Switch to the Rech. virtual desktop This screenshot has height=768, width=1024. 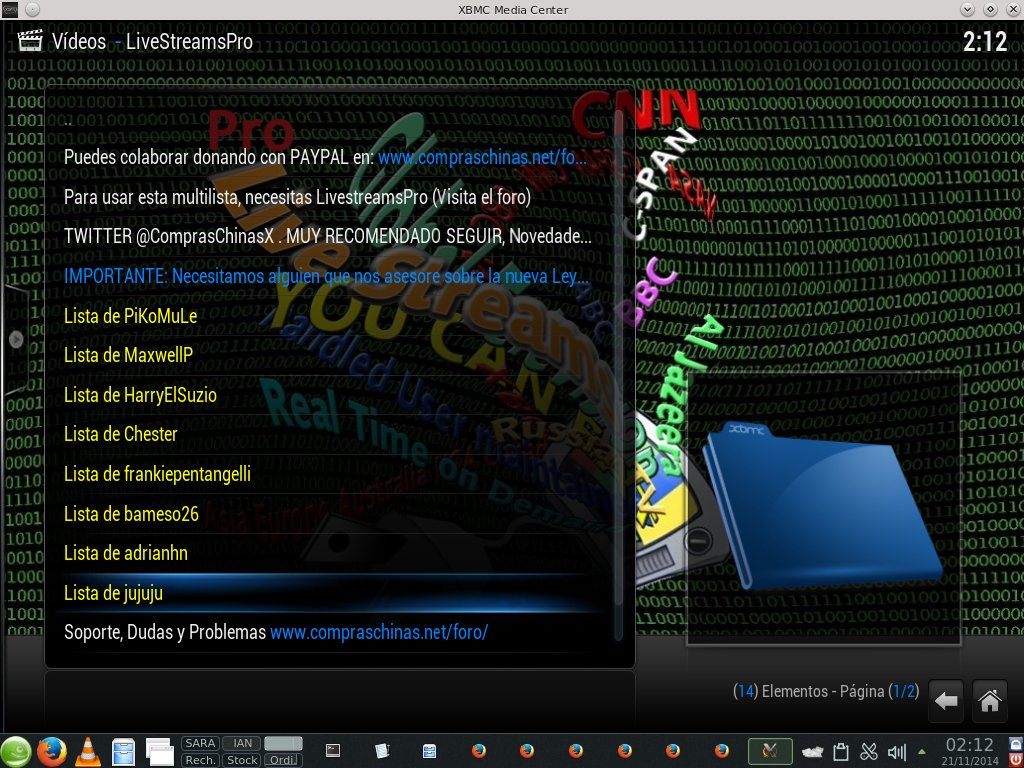200,760
